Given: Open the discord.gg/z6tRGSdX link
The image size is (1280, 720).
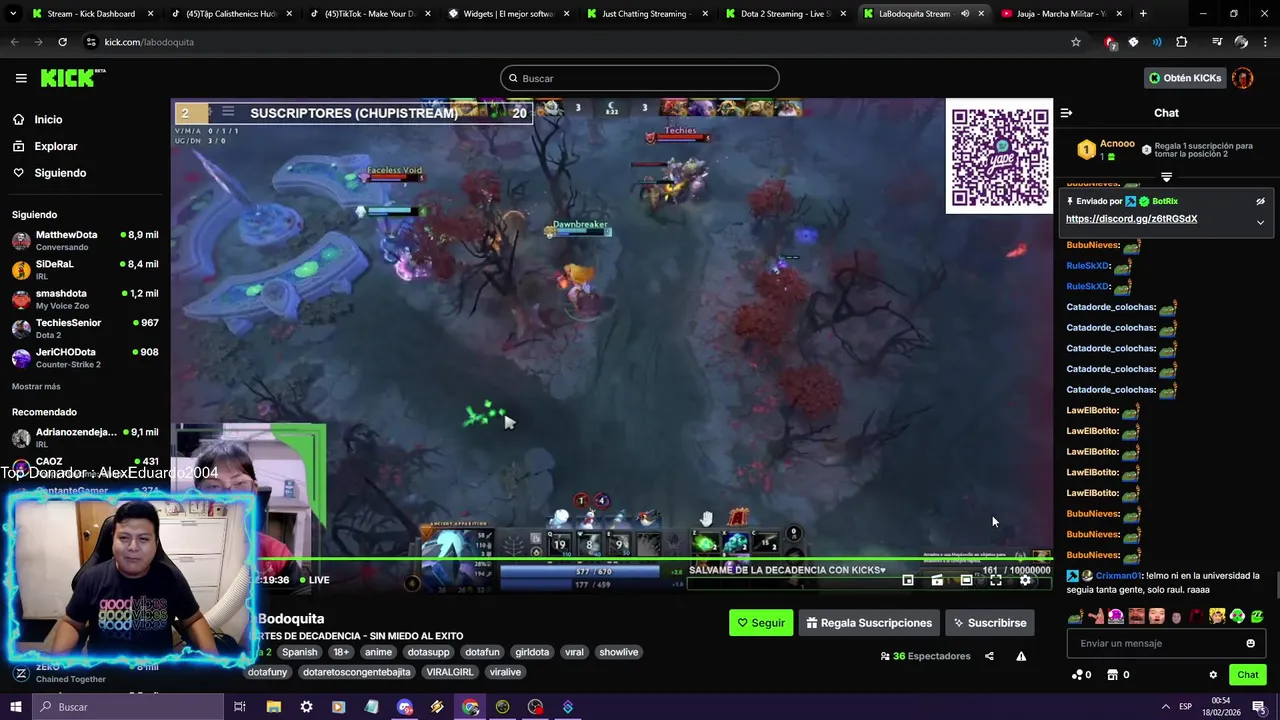Looking at the screenshot, I should (x=1131, y=219).
